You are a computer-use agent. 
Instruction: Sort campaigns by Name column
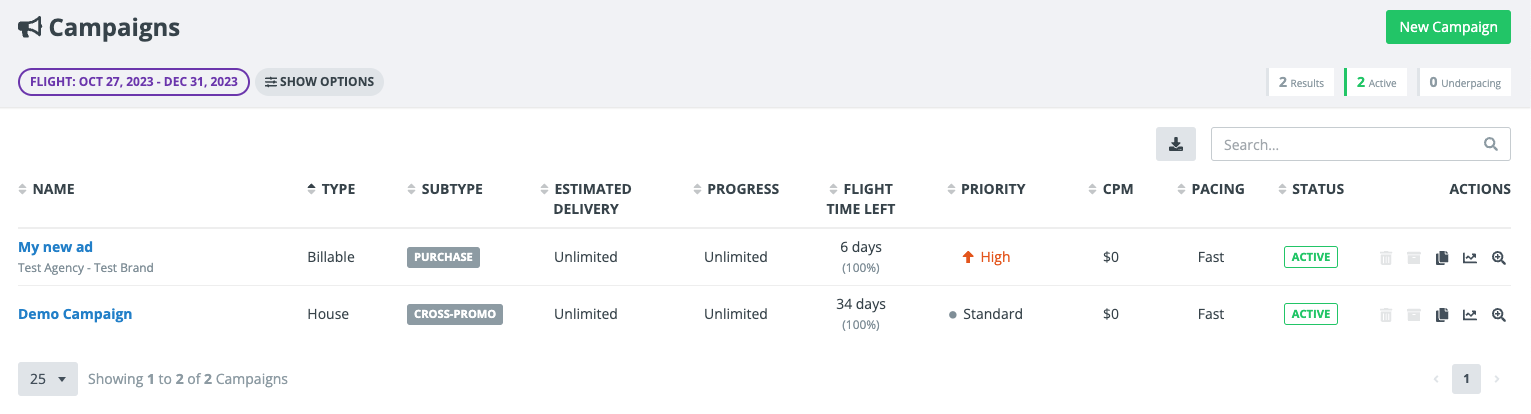(53, 189)
